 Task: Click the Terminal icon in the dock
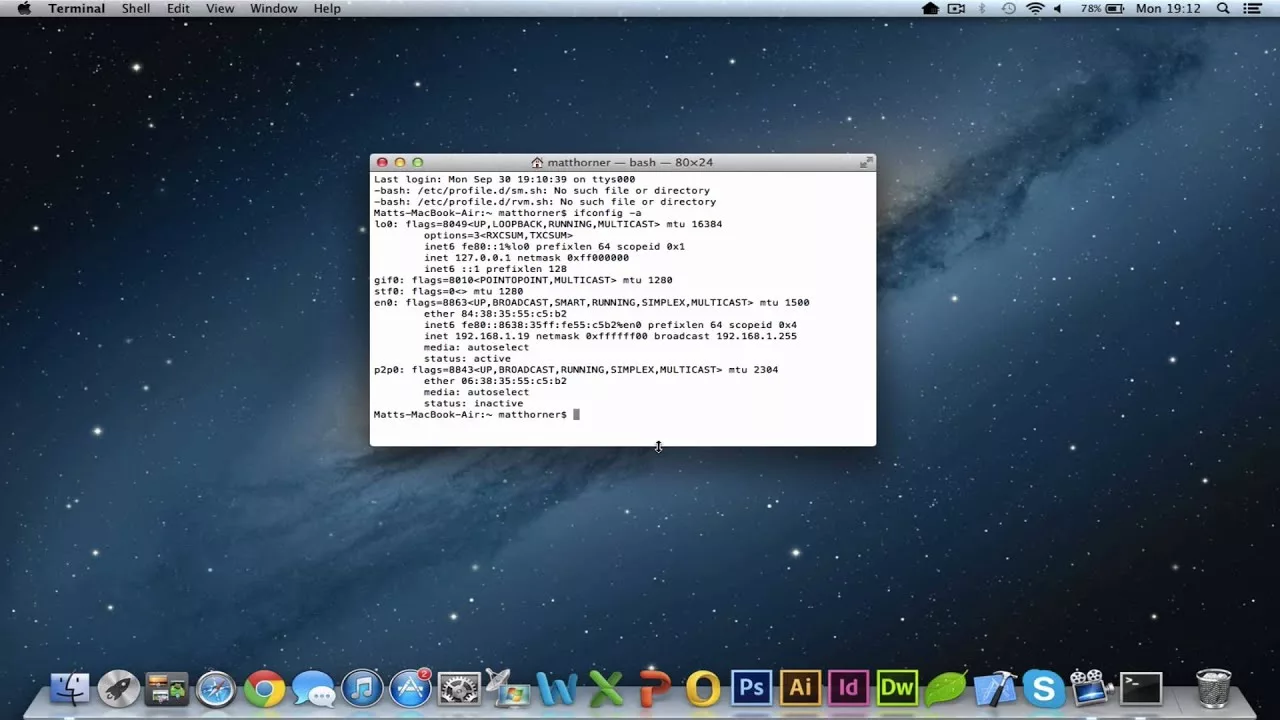1140,688
